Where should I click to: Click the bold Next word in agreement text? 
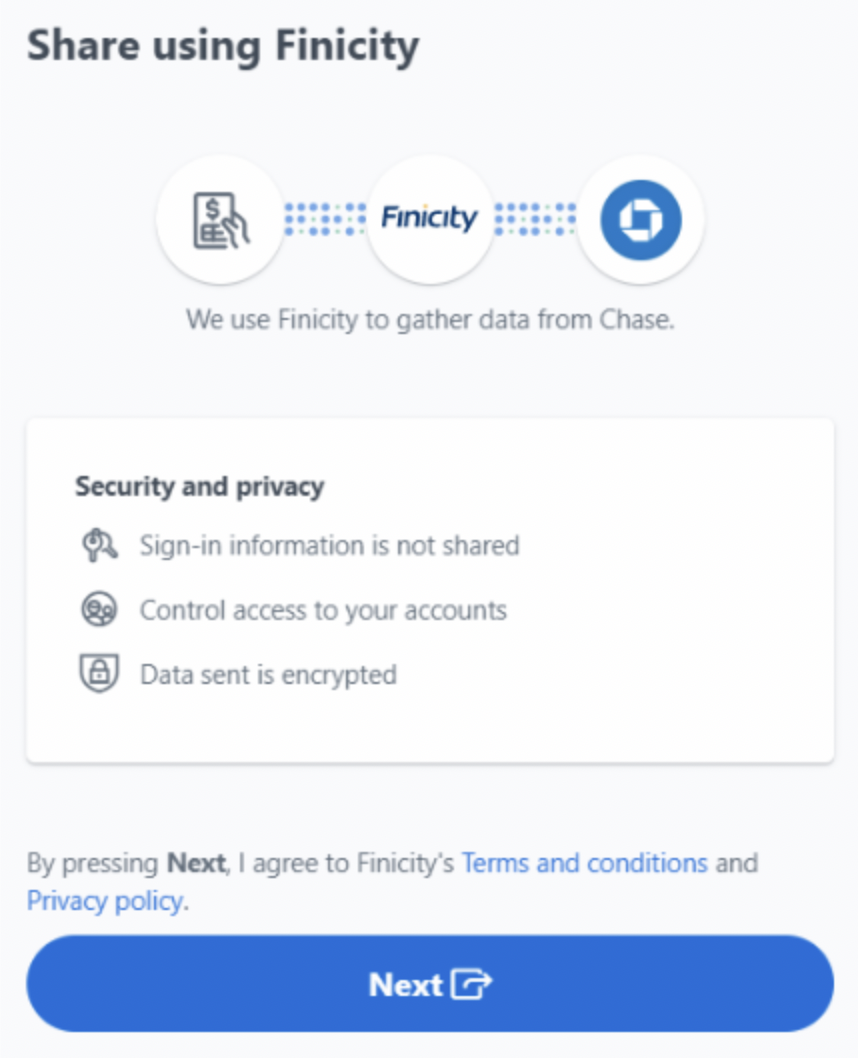point(196,863)
